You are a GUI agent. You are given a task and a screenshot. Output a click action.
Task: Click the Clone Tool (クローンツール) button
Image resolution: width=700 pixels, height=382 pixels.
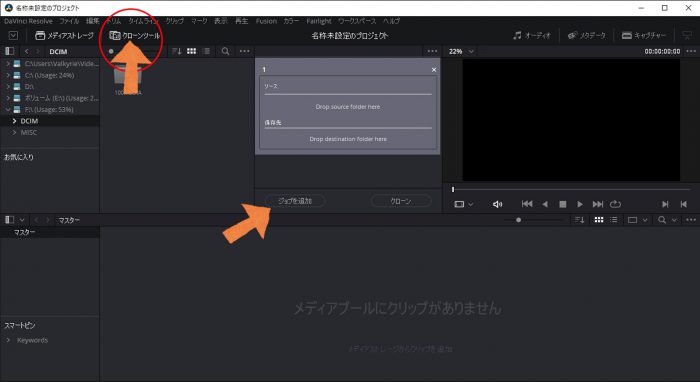(x=134, y=35)
